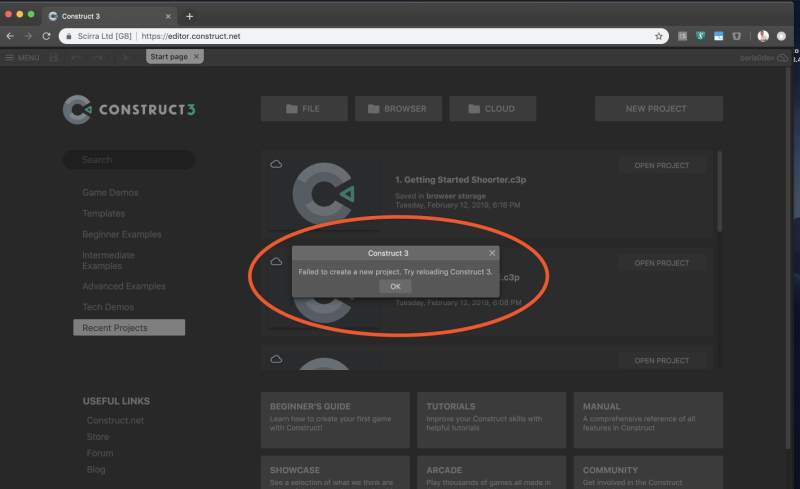Open the hamburger MENU in the editor
Image resolution: width=800 pixels, height=489 pixels.
(22, 57)
